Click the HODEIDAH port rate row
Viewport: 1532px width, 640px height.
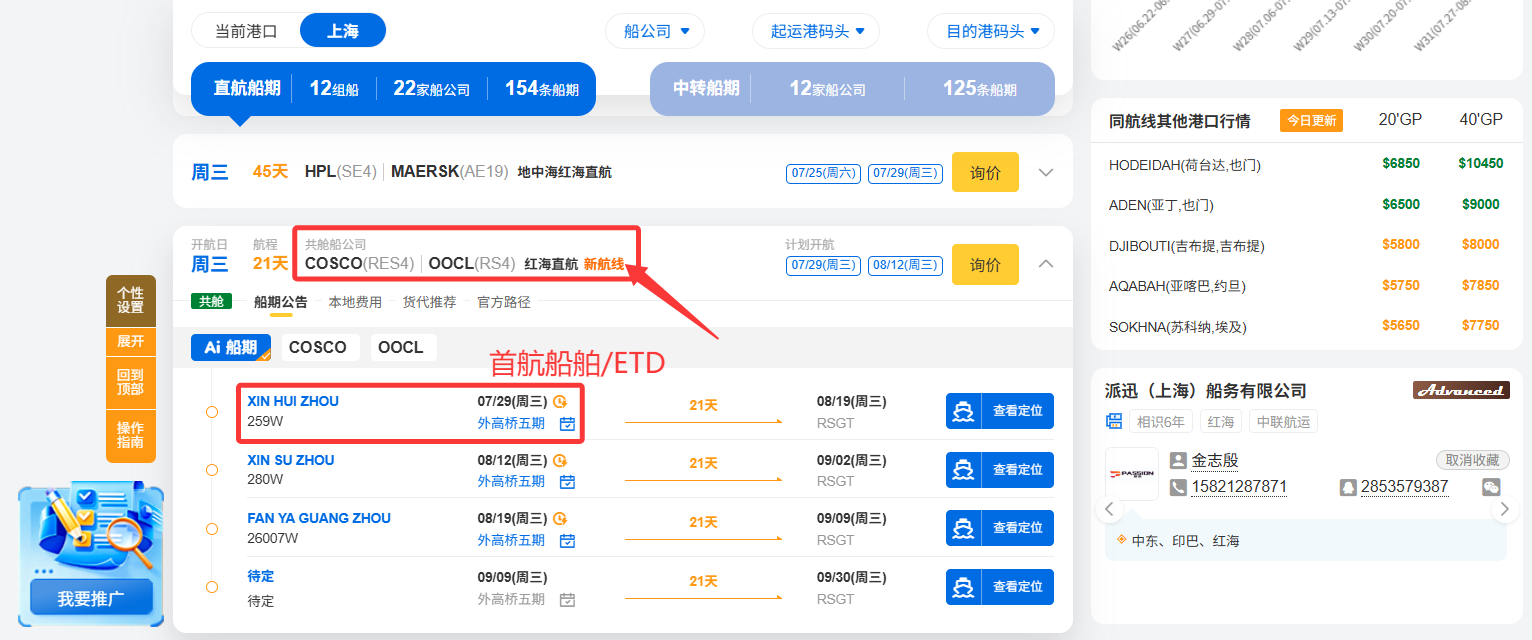(1306, 164)
